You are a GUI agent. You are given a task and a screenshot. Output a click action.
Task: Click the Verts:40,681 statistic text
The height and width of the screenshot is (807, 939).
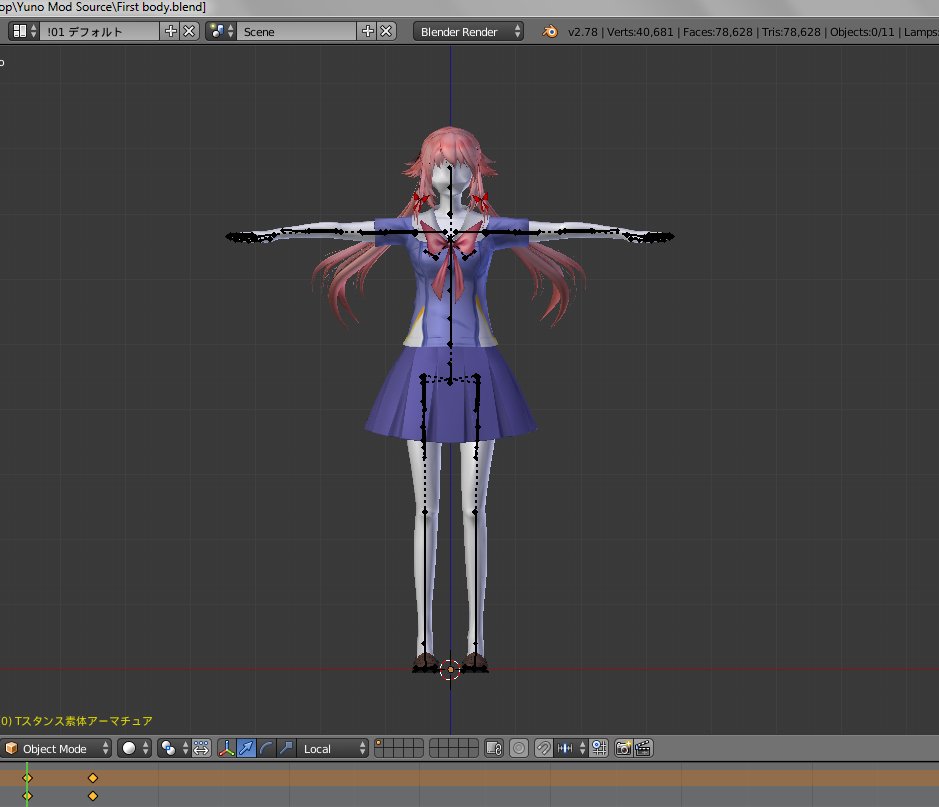(640, 32)
